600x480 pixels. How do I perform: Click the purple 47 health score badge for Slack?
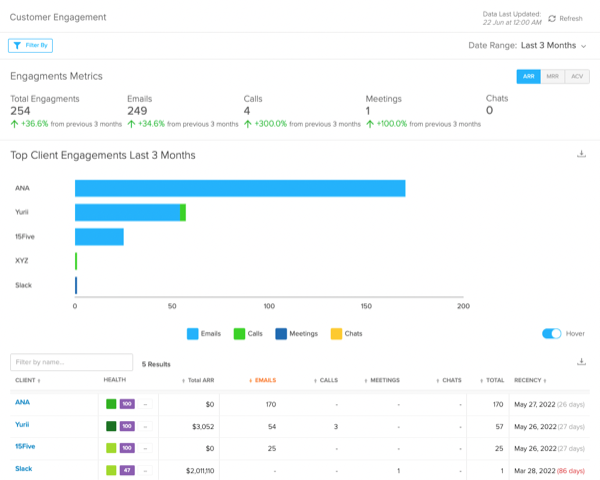pos(127,468)
